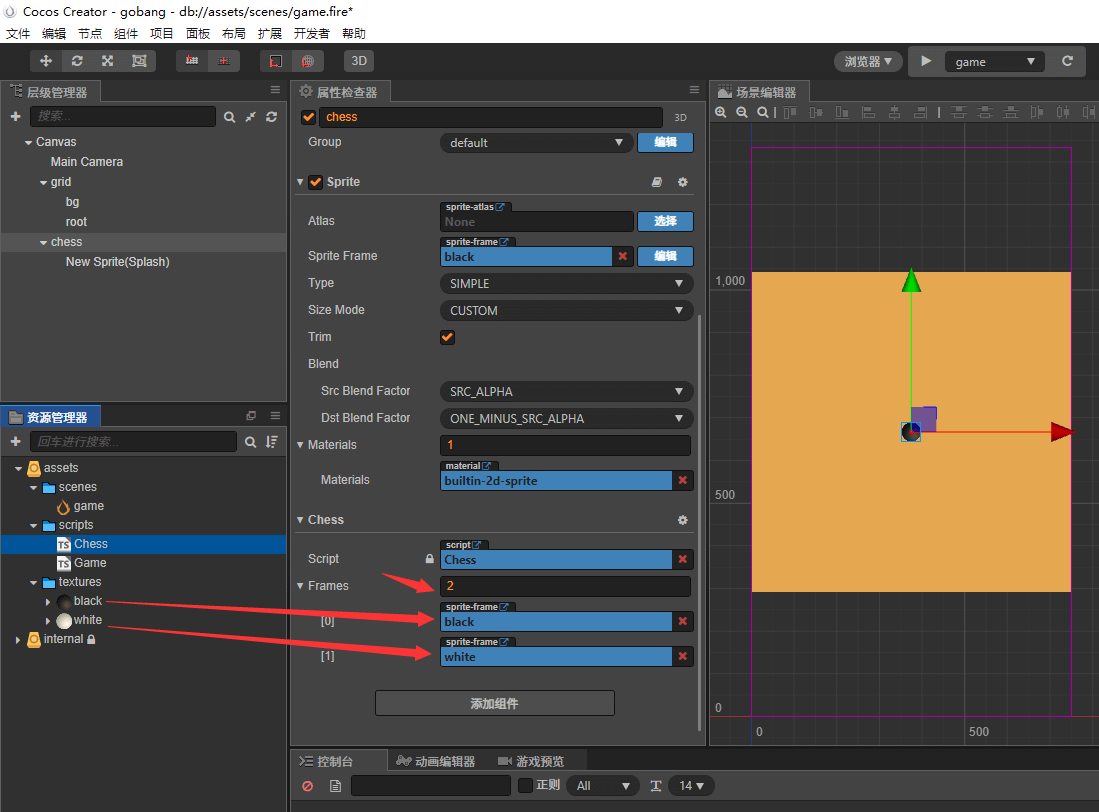Open the Src Blend Factor dropdown
Screen dimensions: 1099x812
[567, 392]
